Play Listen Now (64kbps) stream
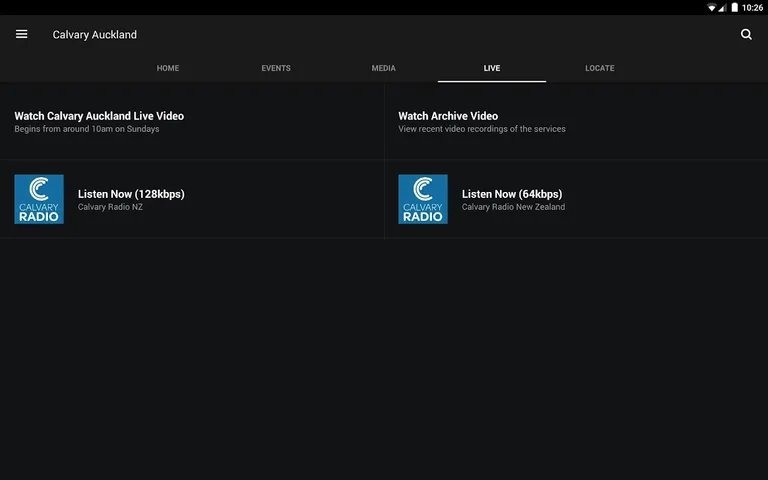Screen dimensions: 768x480 [576, 199]
